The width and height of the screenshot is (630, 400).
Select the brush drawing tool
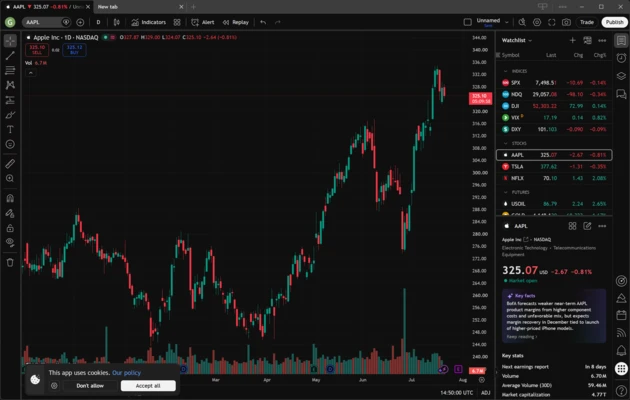(10, 115)
